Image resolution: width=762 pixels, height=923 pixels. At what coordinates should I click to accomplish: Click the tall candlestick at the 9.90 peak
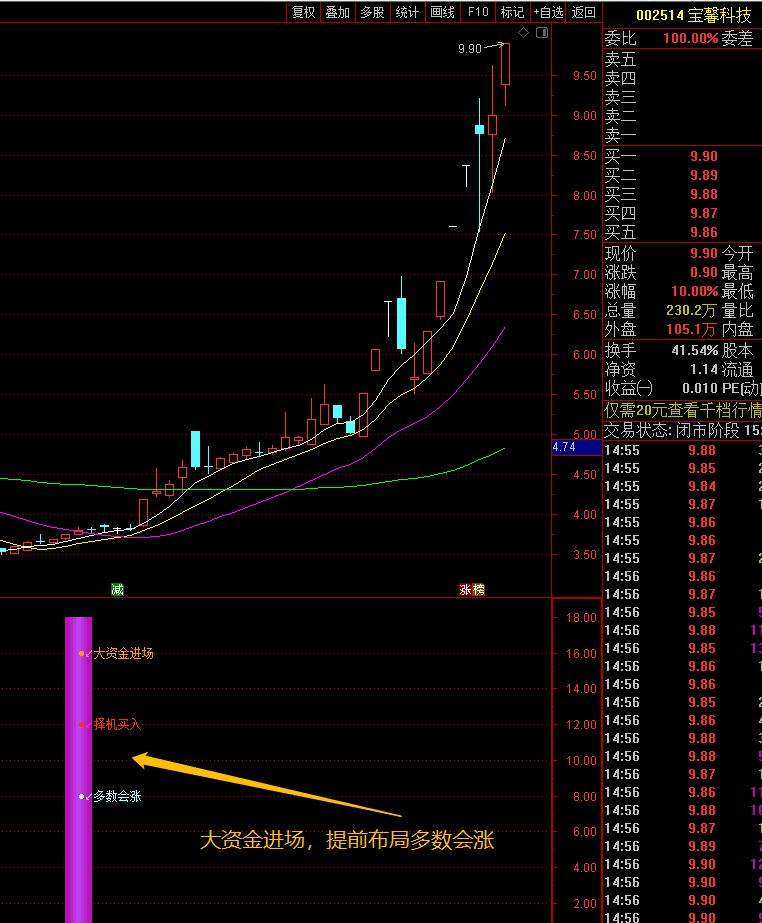tap(505, 65)
